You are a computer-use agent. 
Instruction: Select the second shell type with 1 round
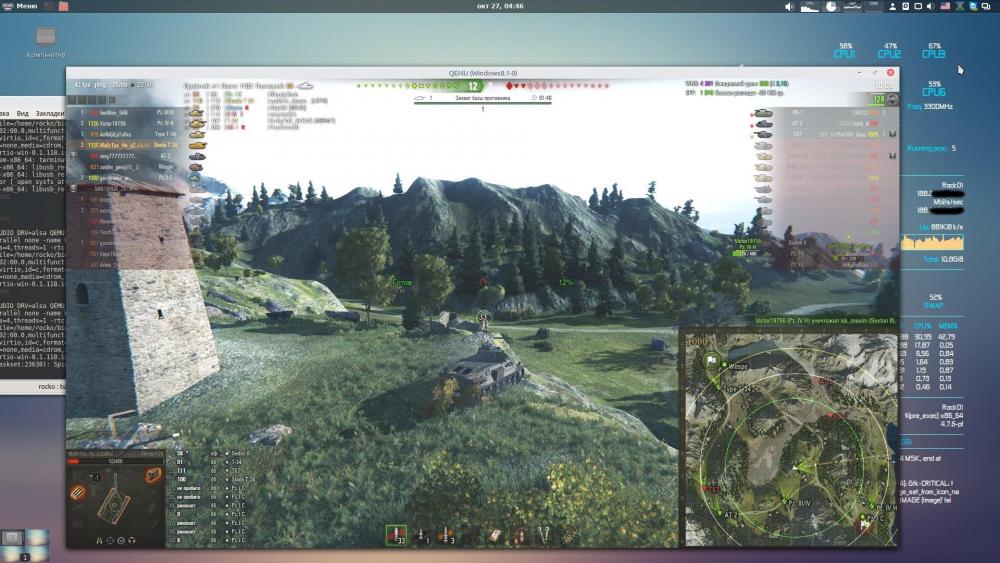(423, 534)
